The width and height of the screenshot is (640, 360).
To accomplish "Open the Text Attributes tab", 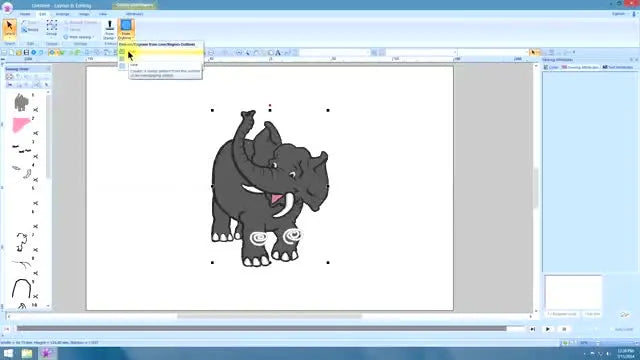I will (x=617, y=67).
